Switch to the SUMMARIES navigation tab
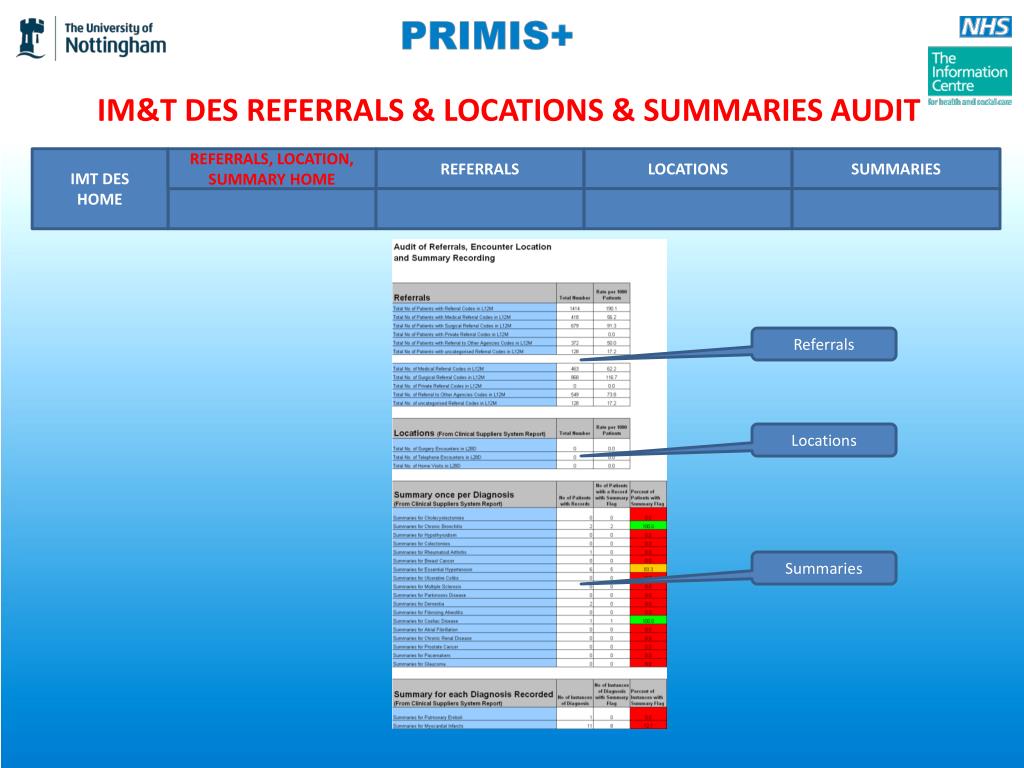The image size is (1024, 768). [895, 169]
